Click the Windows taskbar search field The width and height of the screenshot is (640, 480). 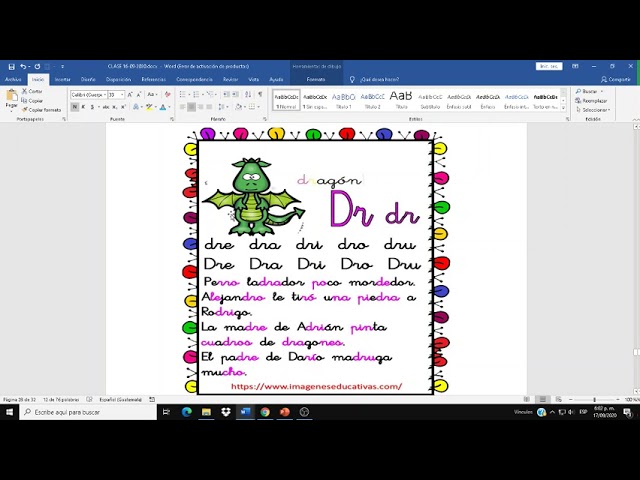[x=88, y=412]
